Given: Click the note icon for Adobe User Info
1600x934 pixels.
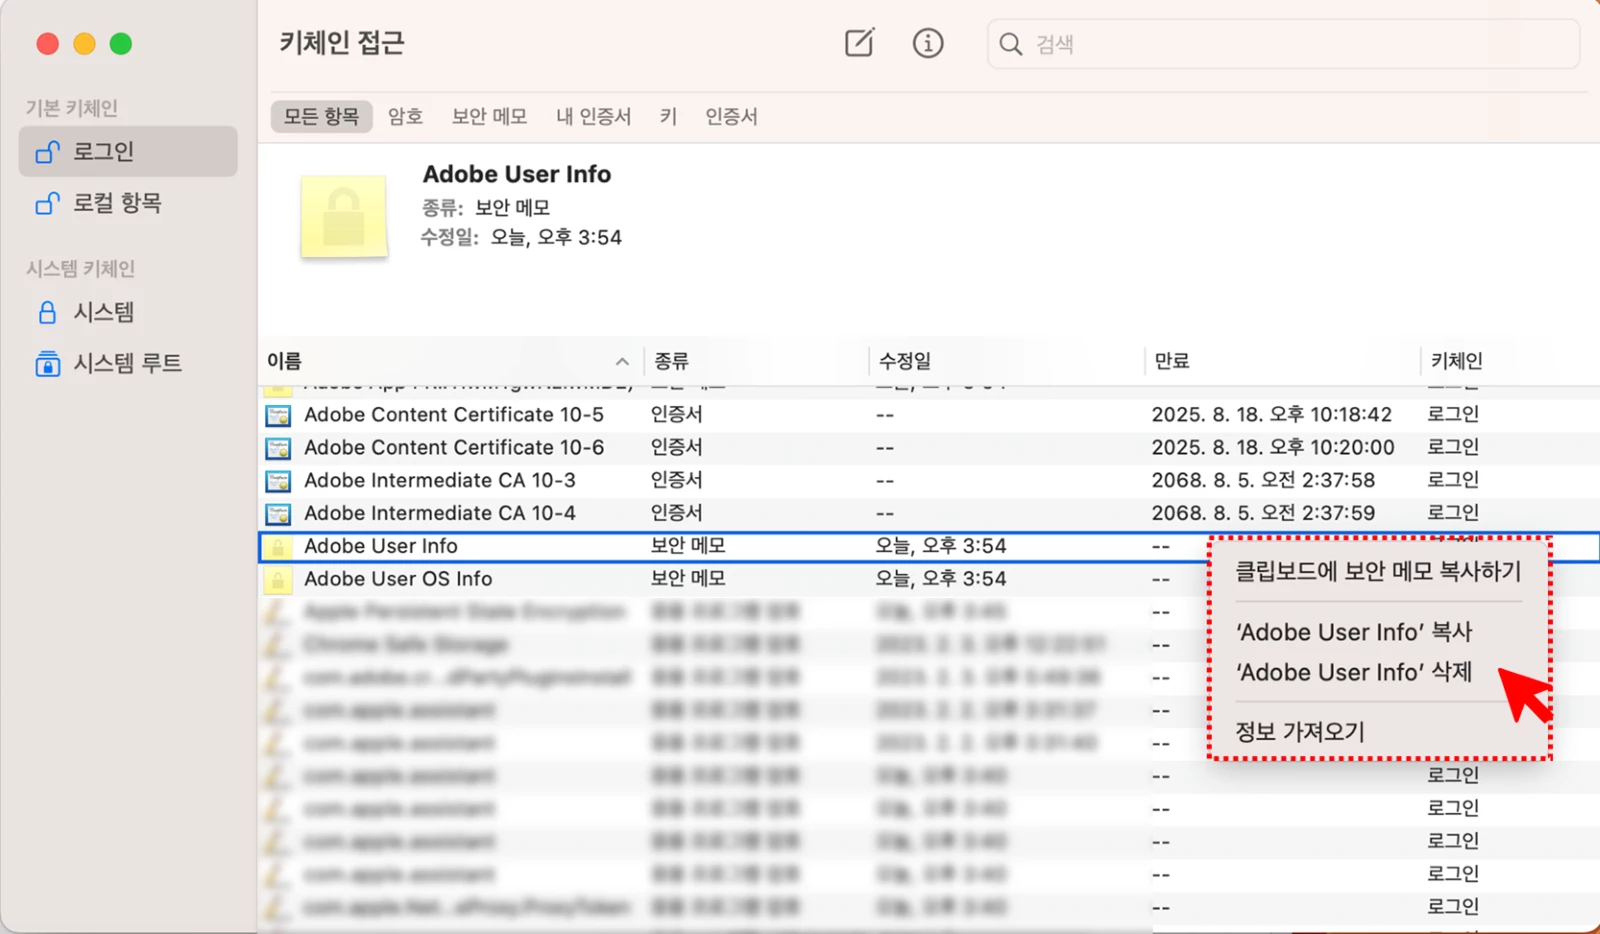Looking at the screenshot, I should pyautogui.click(x=278, y=547).
